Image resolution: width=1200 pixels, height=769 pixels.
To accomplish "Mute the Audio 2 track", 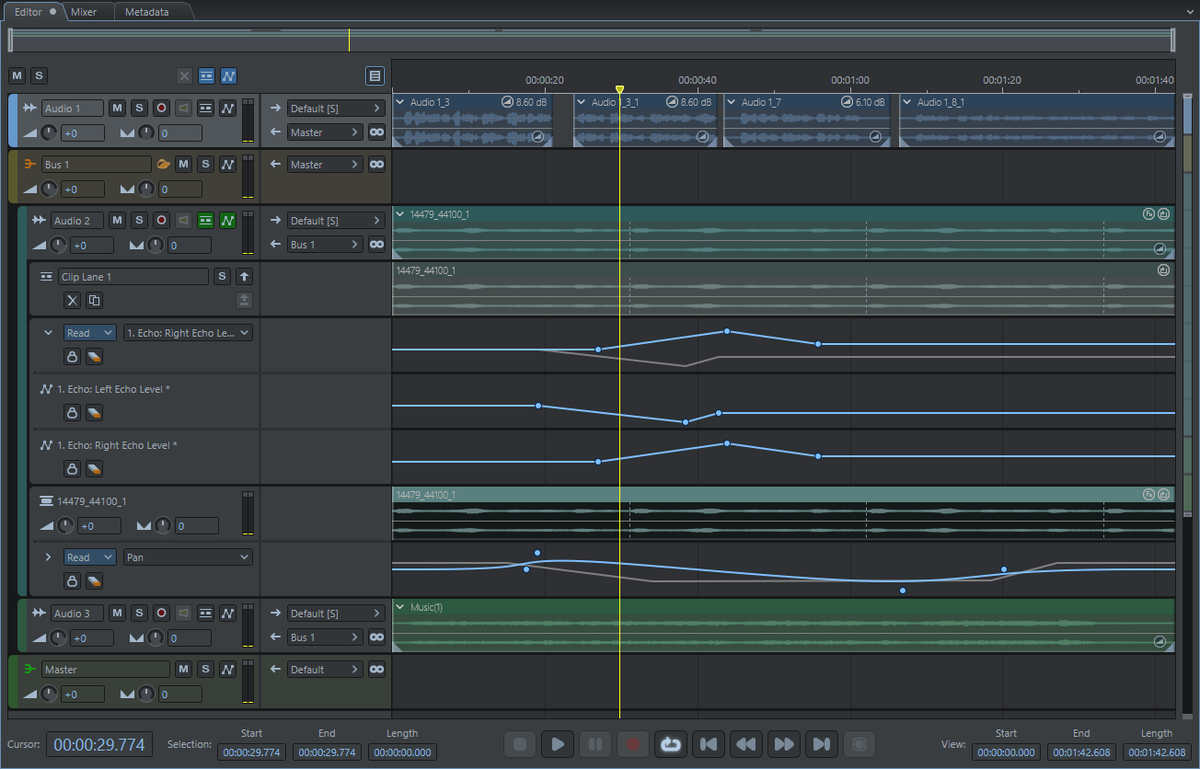I will tap(117, 220).
